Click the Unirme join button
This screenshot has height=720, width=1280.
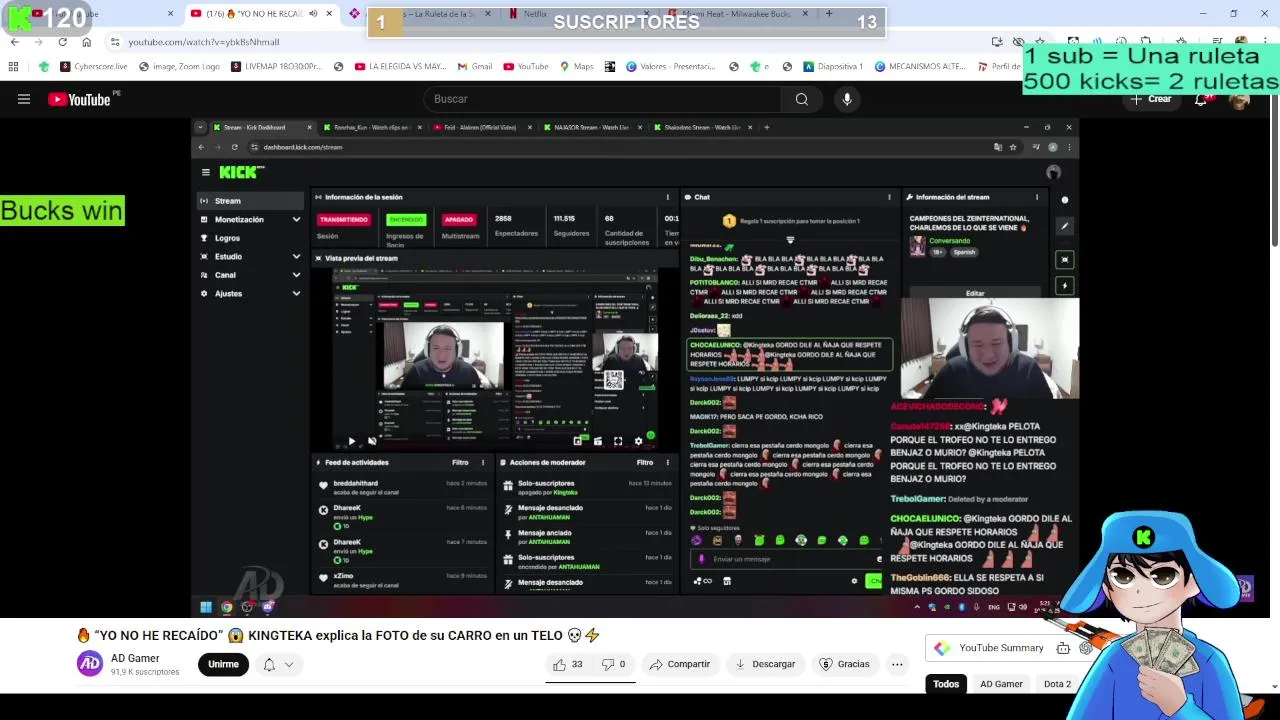tap(223, 664)
